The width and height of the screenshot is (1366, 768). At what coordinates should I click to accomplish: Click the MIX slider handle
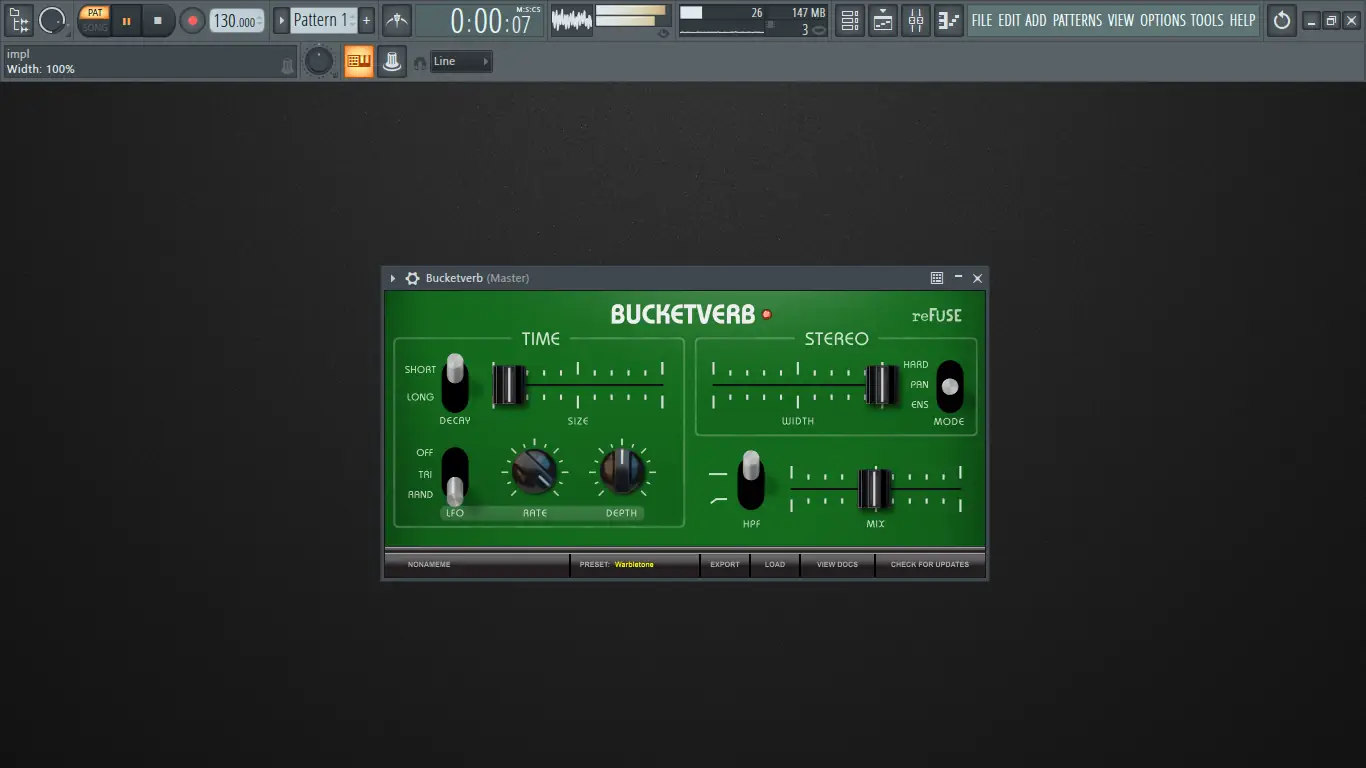(874, 488)
